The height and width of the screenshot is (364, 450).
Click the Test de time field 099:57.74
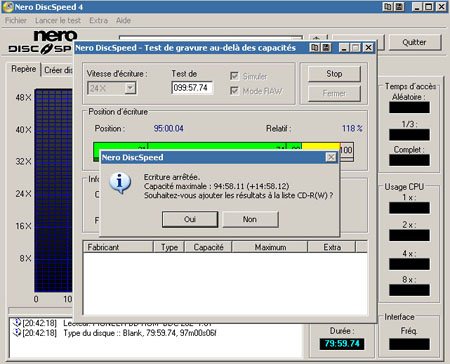(x=192, y=88)
